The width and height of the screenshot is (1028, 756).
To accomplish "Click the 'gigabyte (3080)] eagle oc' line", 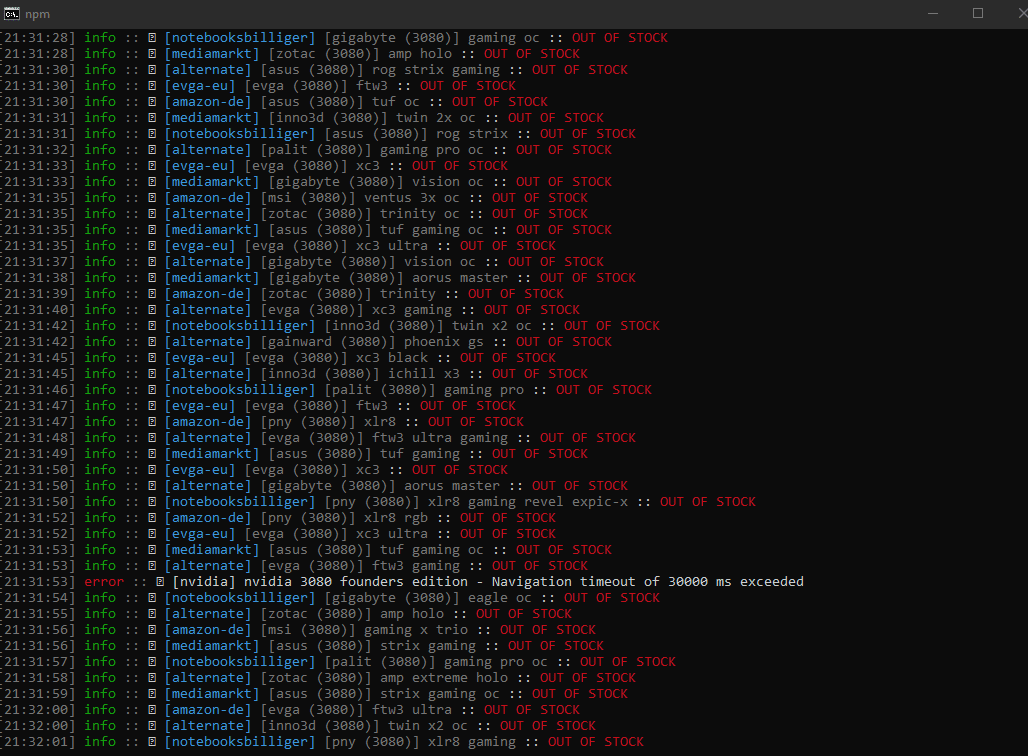I will [x=330, y=598].
